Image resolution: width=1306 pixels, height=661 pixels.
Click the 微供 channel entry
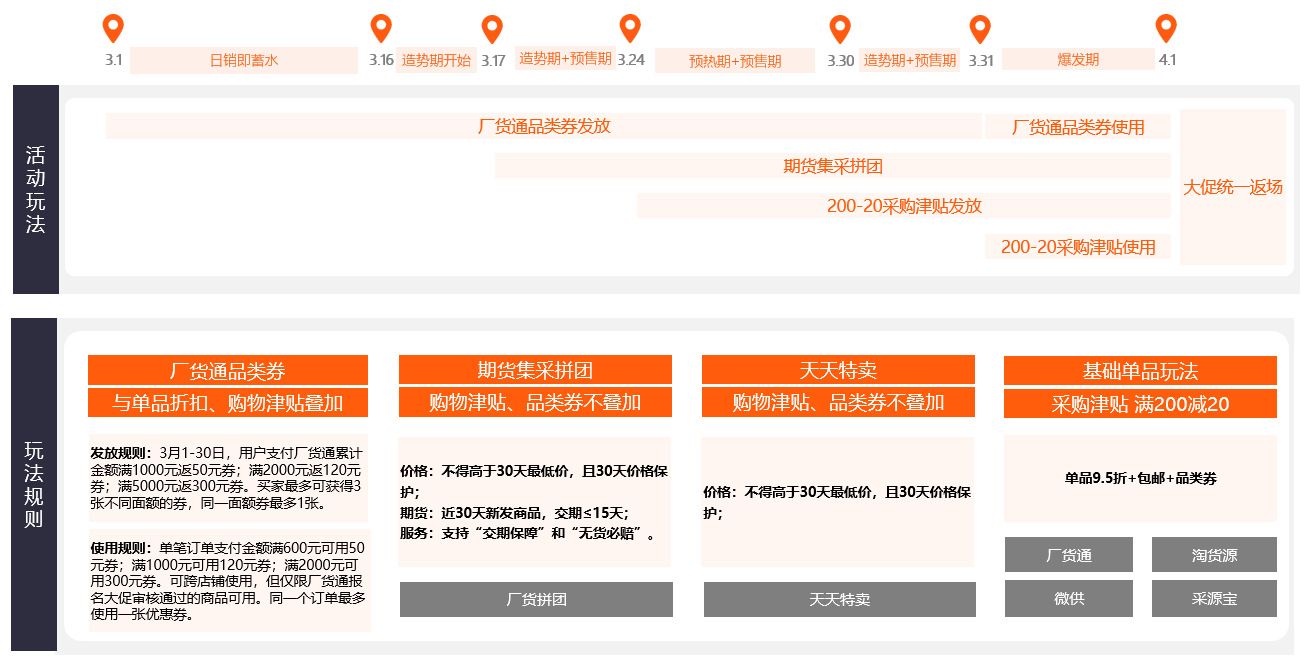1069,599
